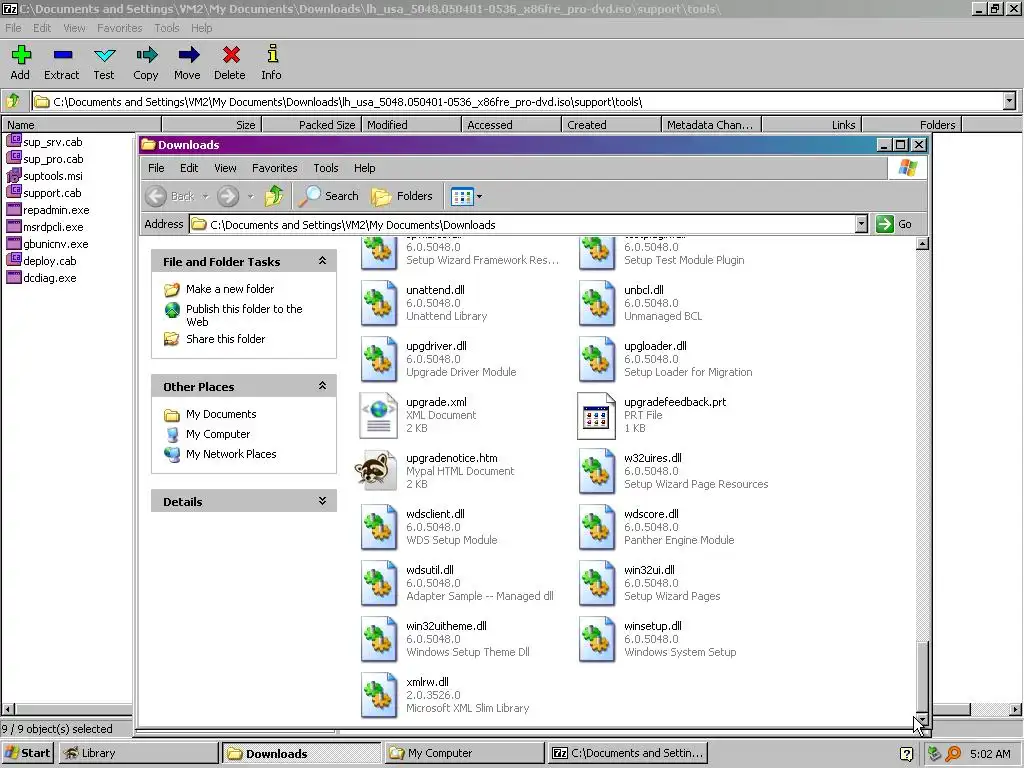Open the Back history dropdown arrow
Screen dimensions: 1024x768
(205, 196)
